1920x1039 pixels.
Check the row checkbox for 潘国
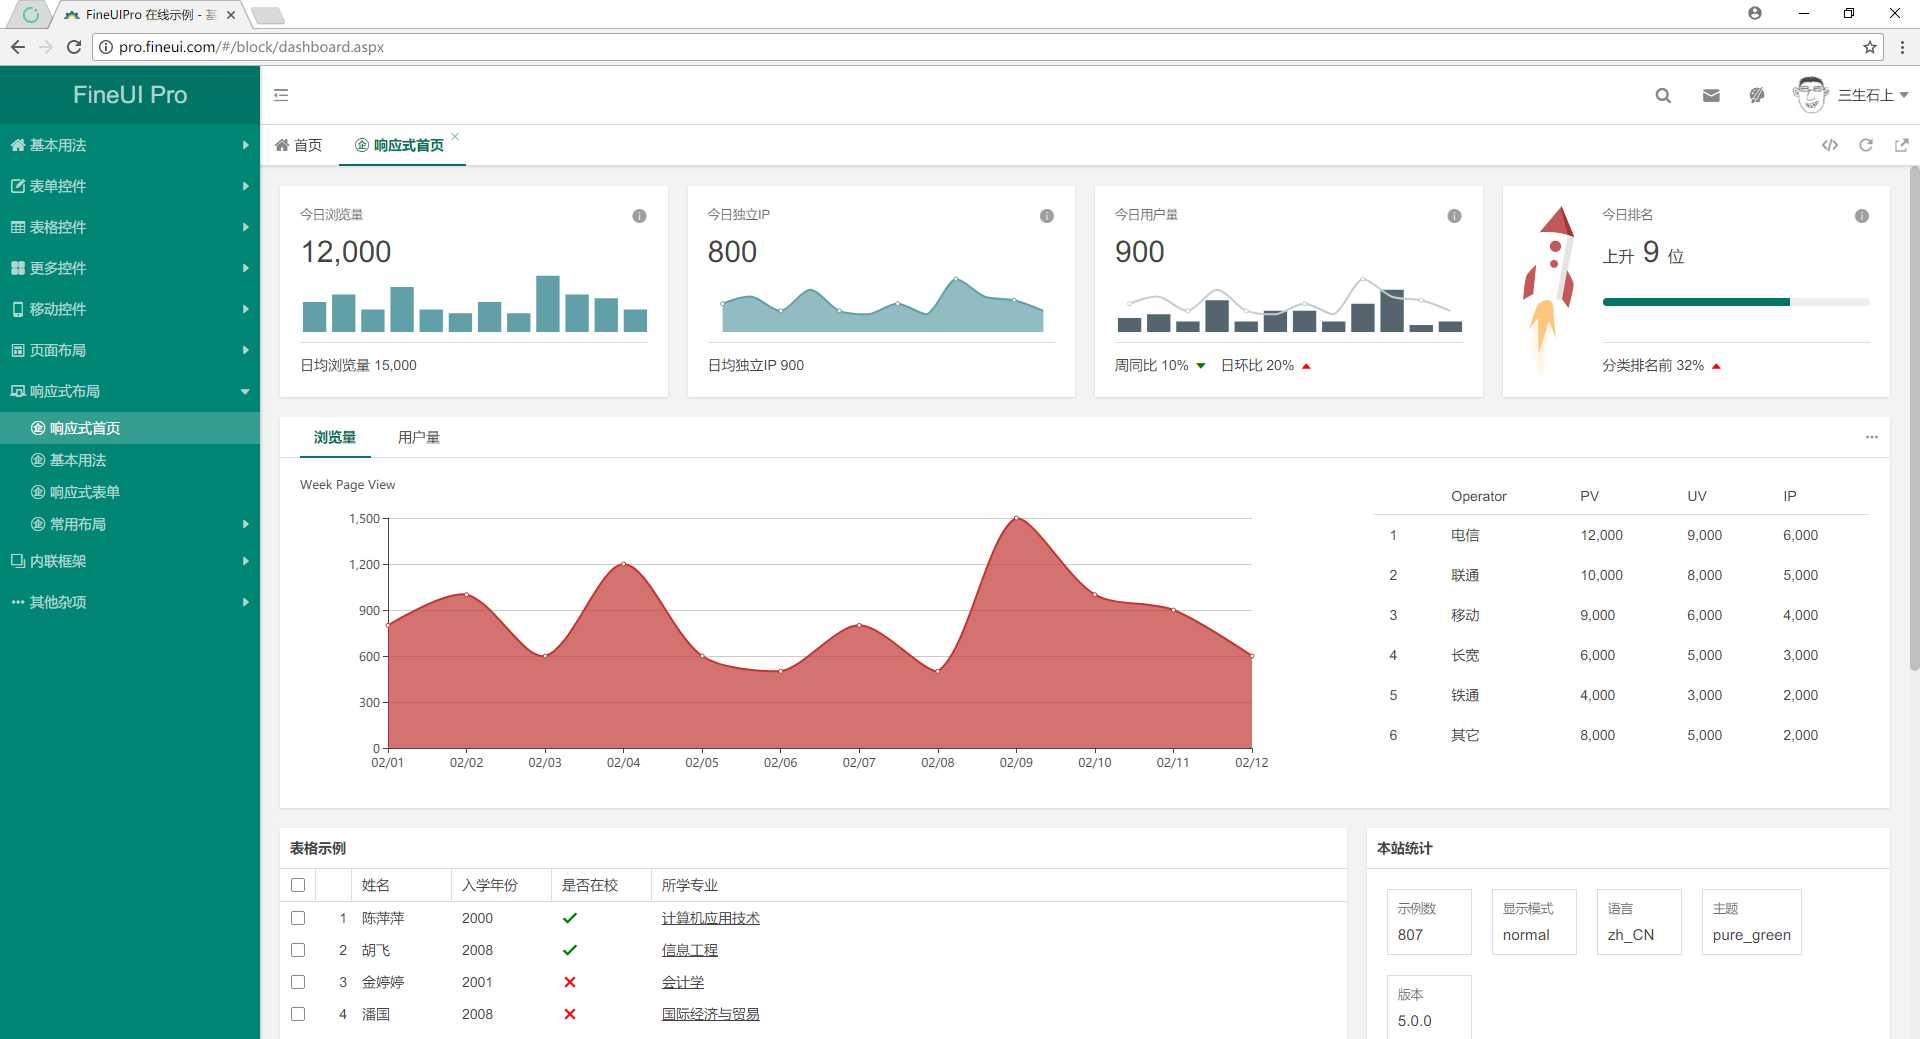[298, 1014]
